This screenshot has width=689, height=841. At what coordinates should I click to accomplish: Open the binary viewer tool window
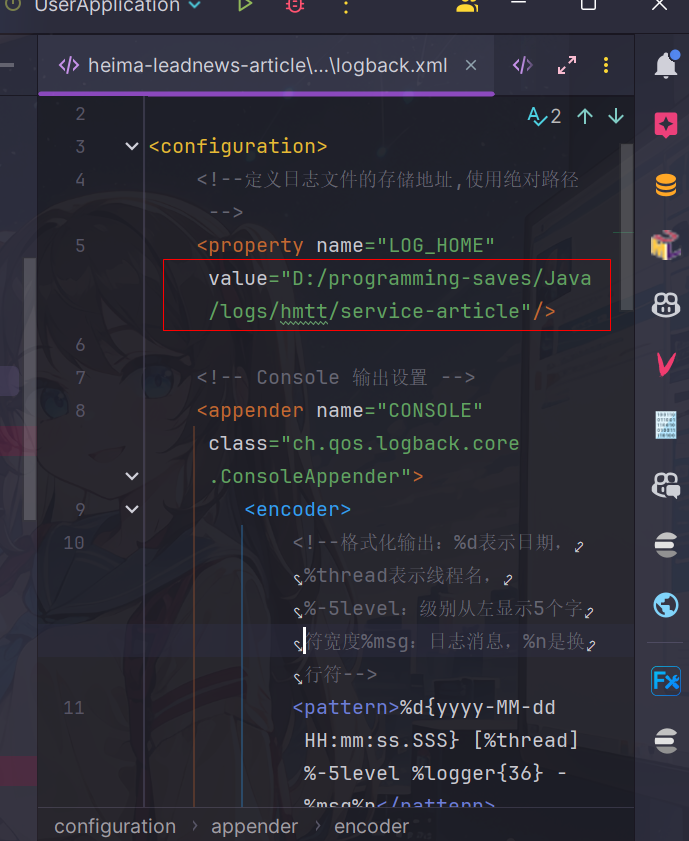tap(666, 425)
